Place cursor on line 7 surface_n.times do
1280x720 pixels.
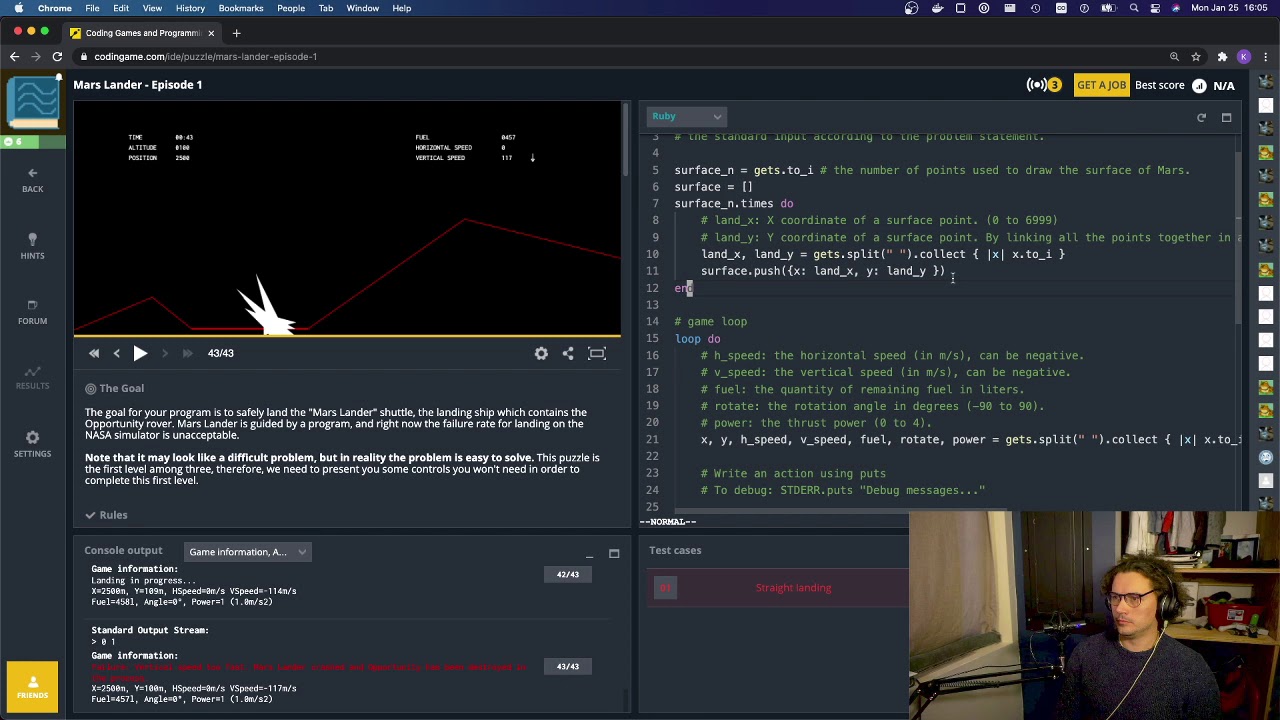click(x=734, y=204)
